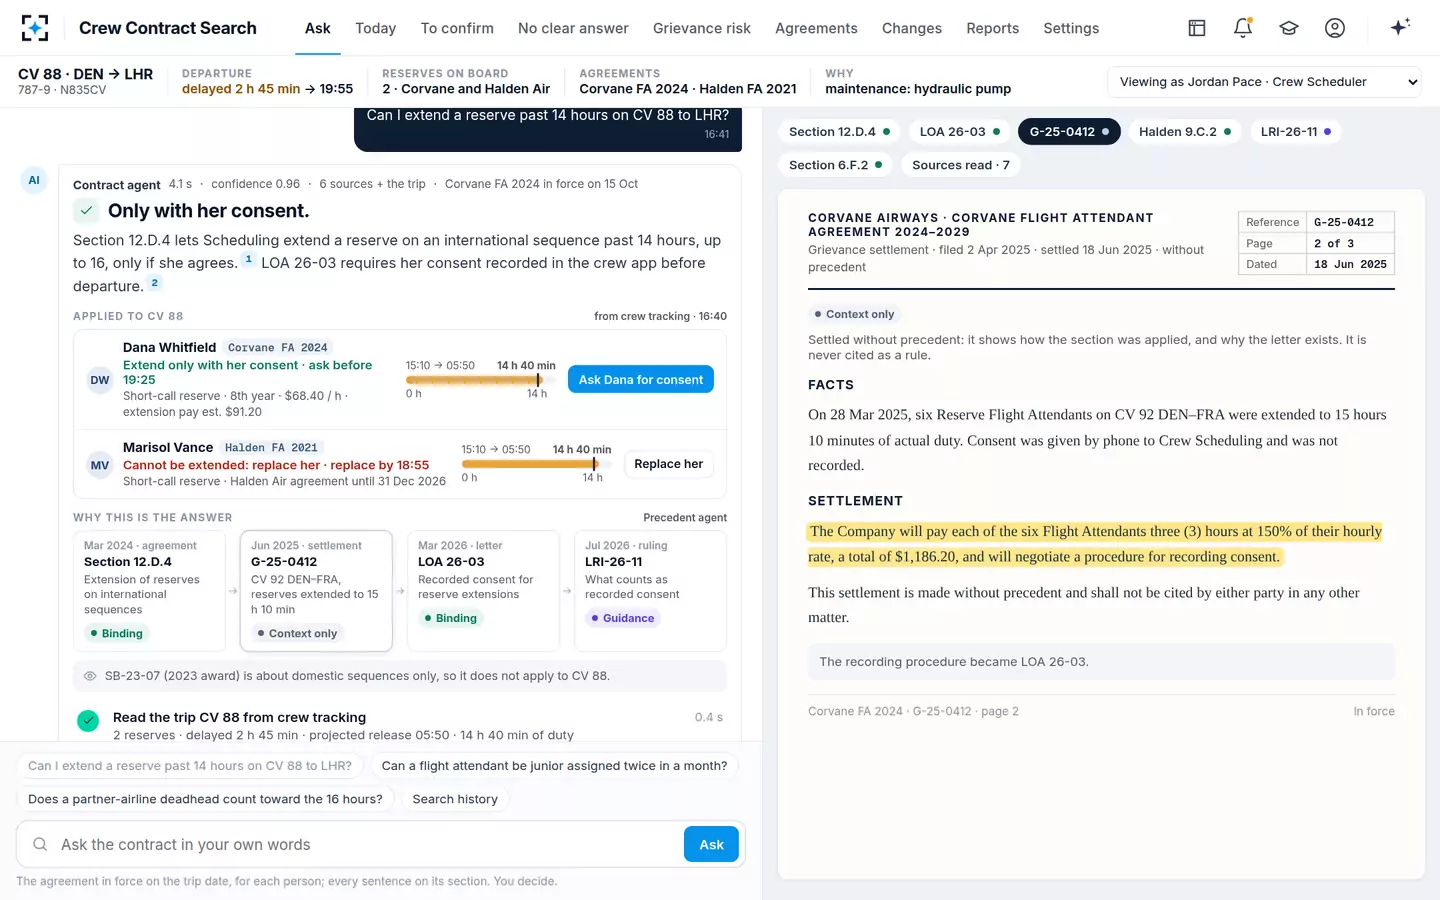The width and height of the screenshot is (1440, 900).
Task: Click suggestion about partner-airline deadhead
Action: 205,799
